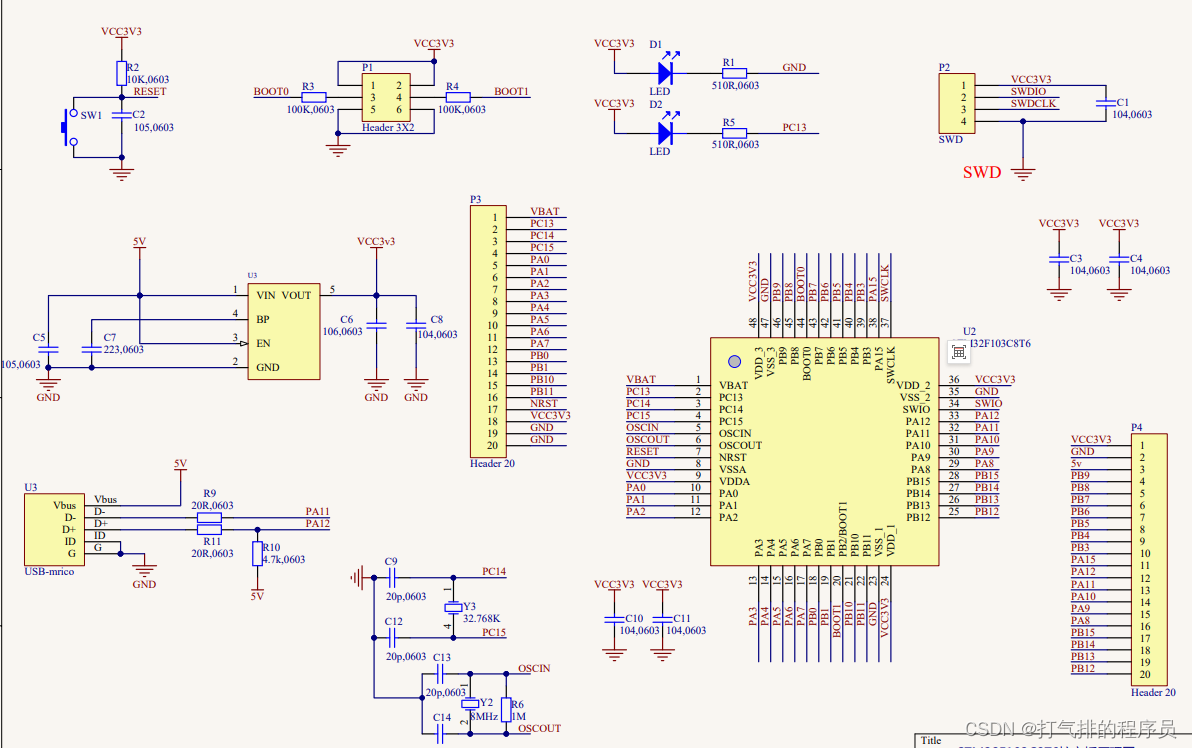Click the R10 4.7k resistor symbol
Image resolution: width=1192 pixels, height=748 pixels.
tap(258, 553)
